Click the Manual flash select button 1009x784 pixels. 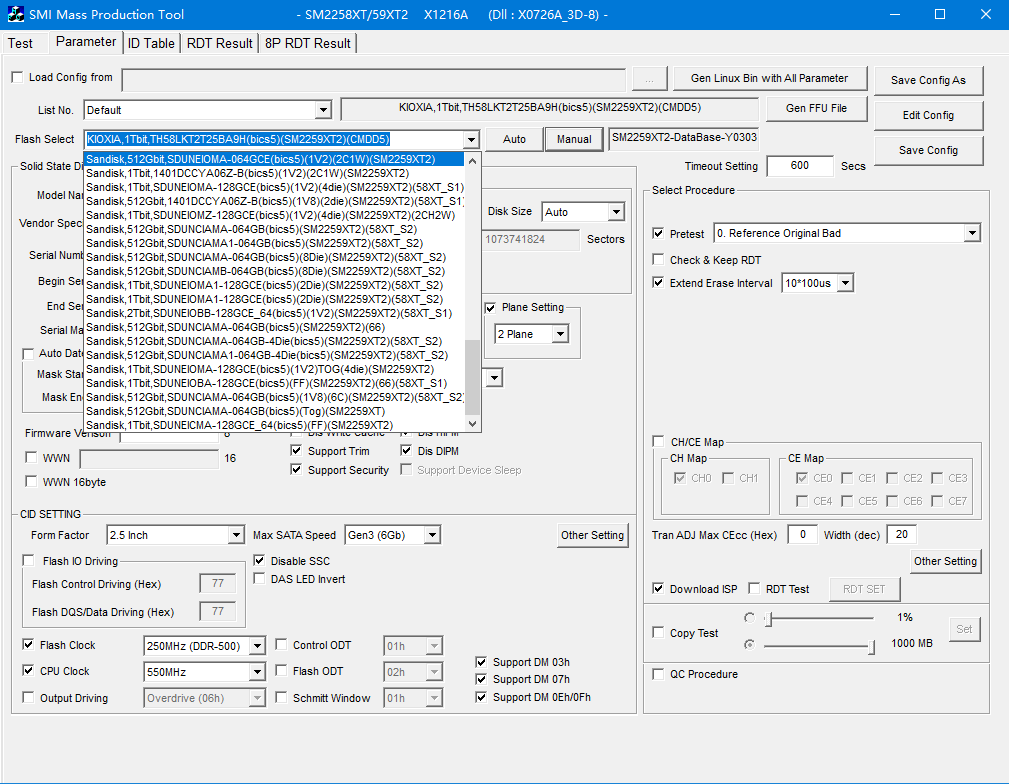point(573,139)
